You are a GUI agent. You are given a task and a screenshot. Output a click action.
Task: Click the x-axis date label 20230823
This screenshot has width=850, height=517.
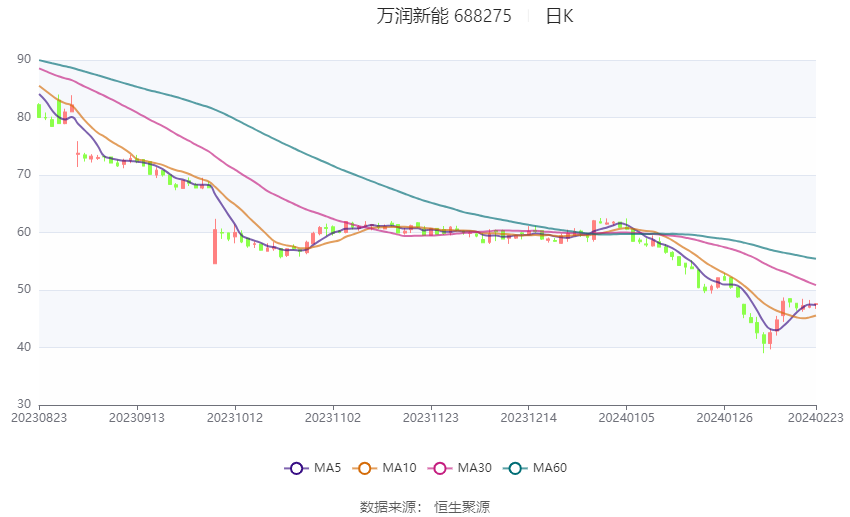click(39, 418)
